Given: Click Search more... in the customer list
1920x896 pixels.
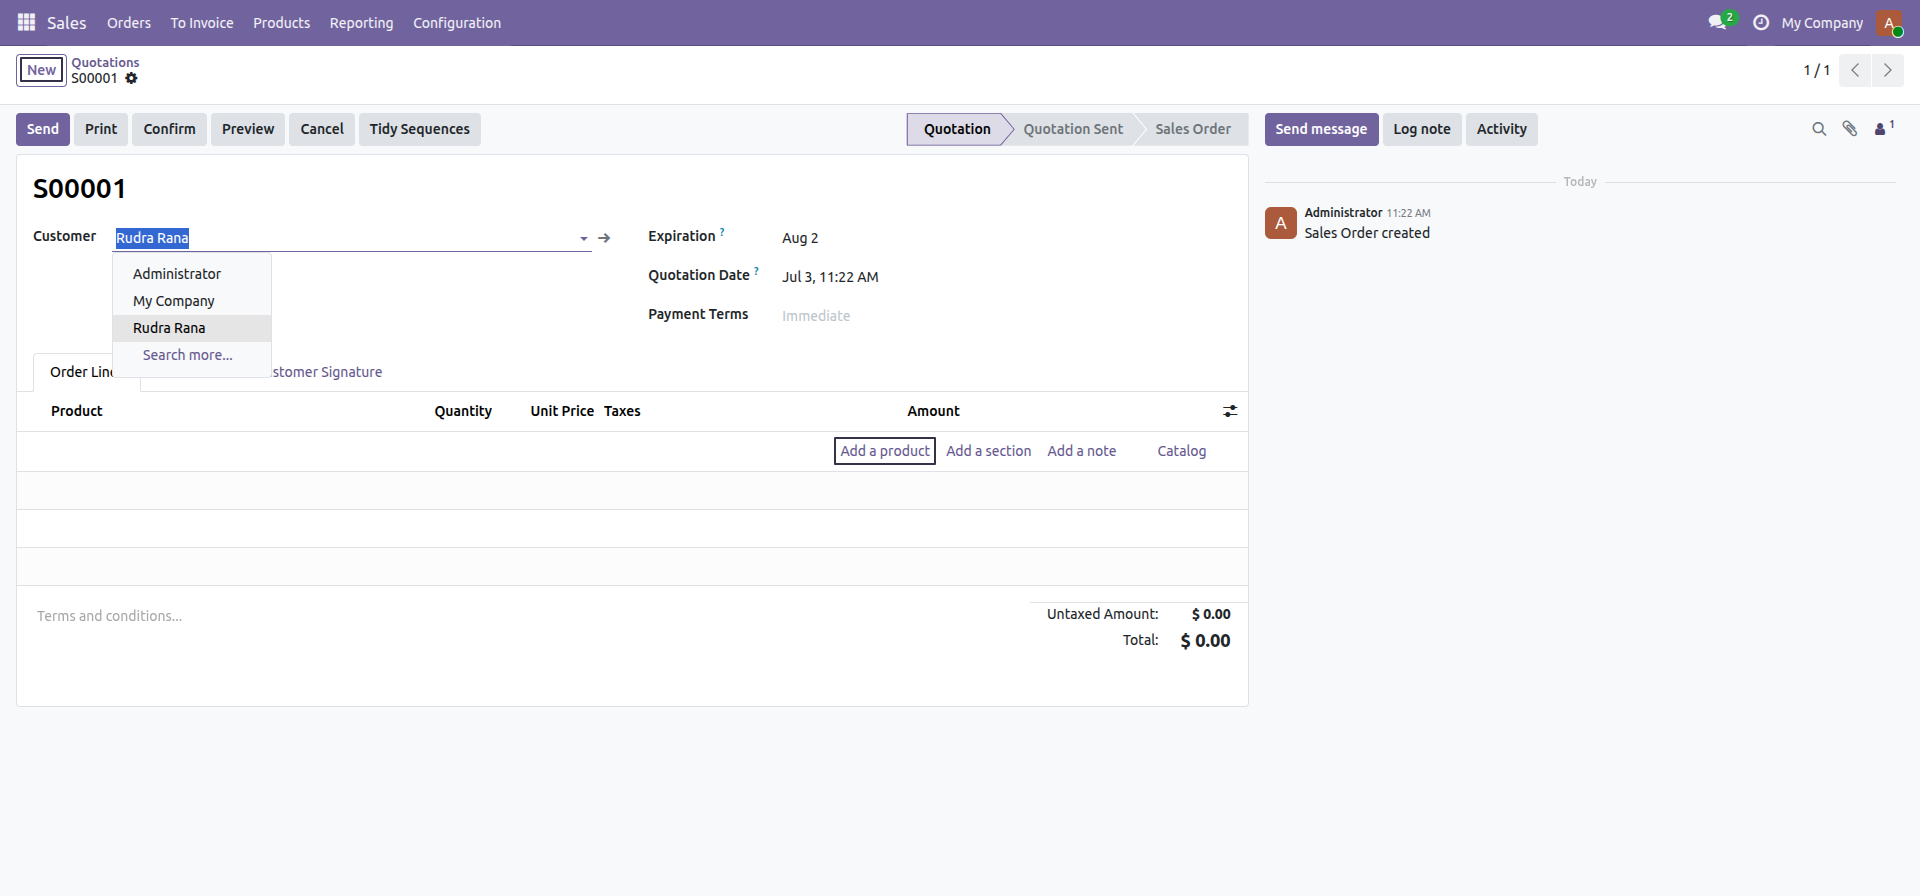Looking at the screenshot, I should [x=192, y=355].
